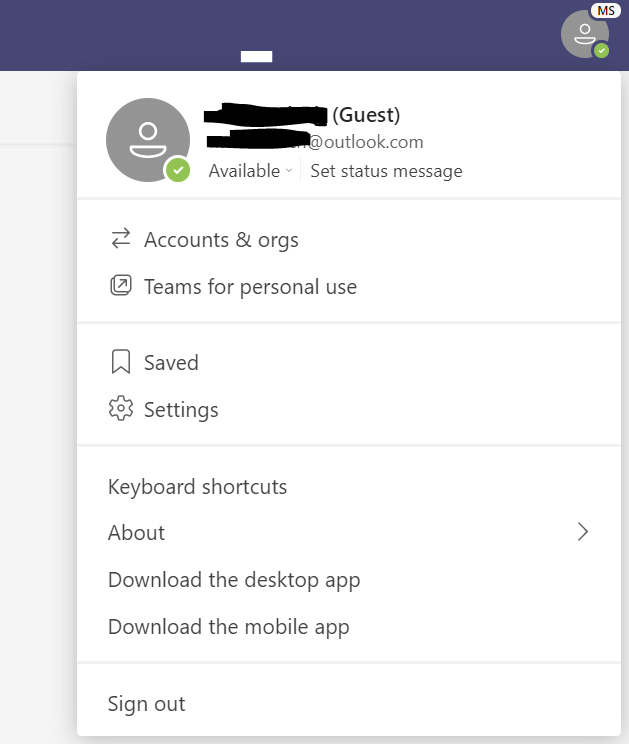Click the green availability badge on the large avatar
This screenshot has width=629, height=744.
[178, 170]
